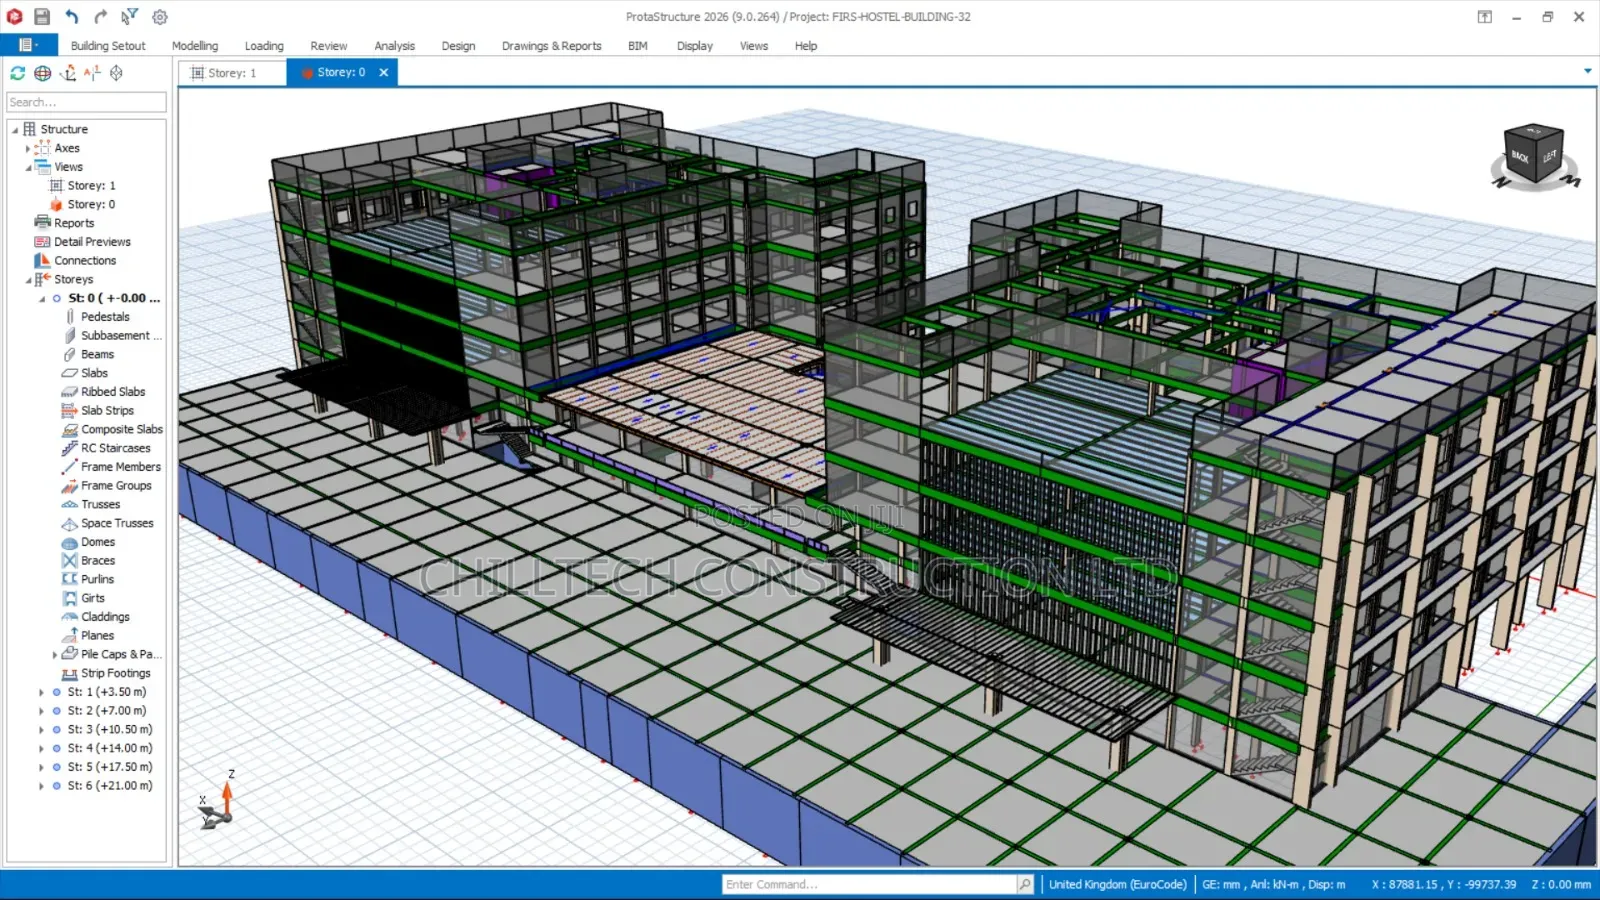Expand the St: 4 (+14.00 m) node

tap(41, 748)
